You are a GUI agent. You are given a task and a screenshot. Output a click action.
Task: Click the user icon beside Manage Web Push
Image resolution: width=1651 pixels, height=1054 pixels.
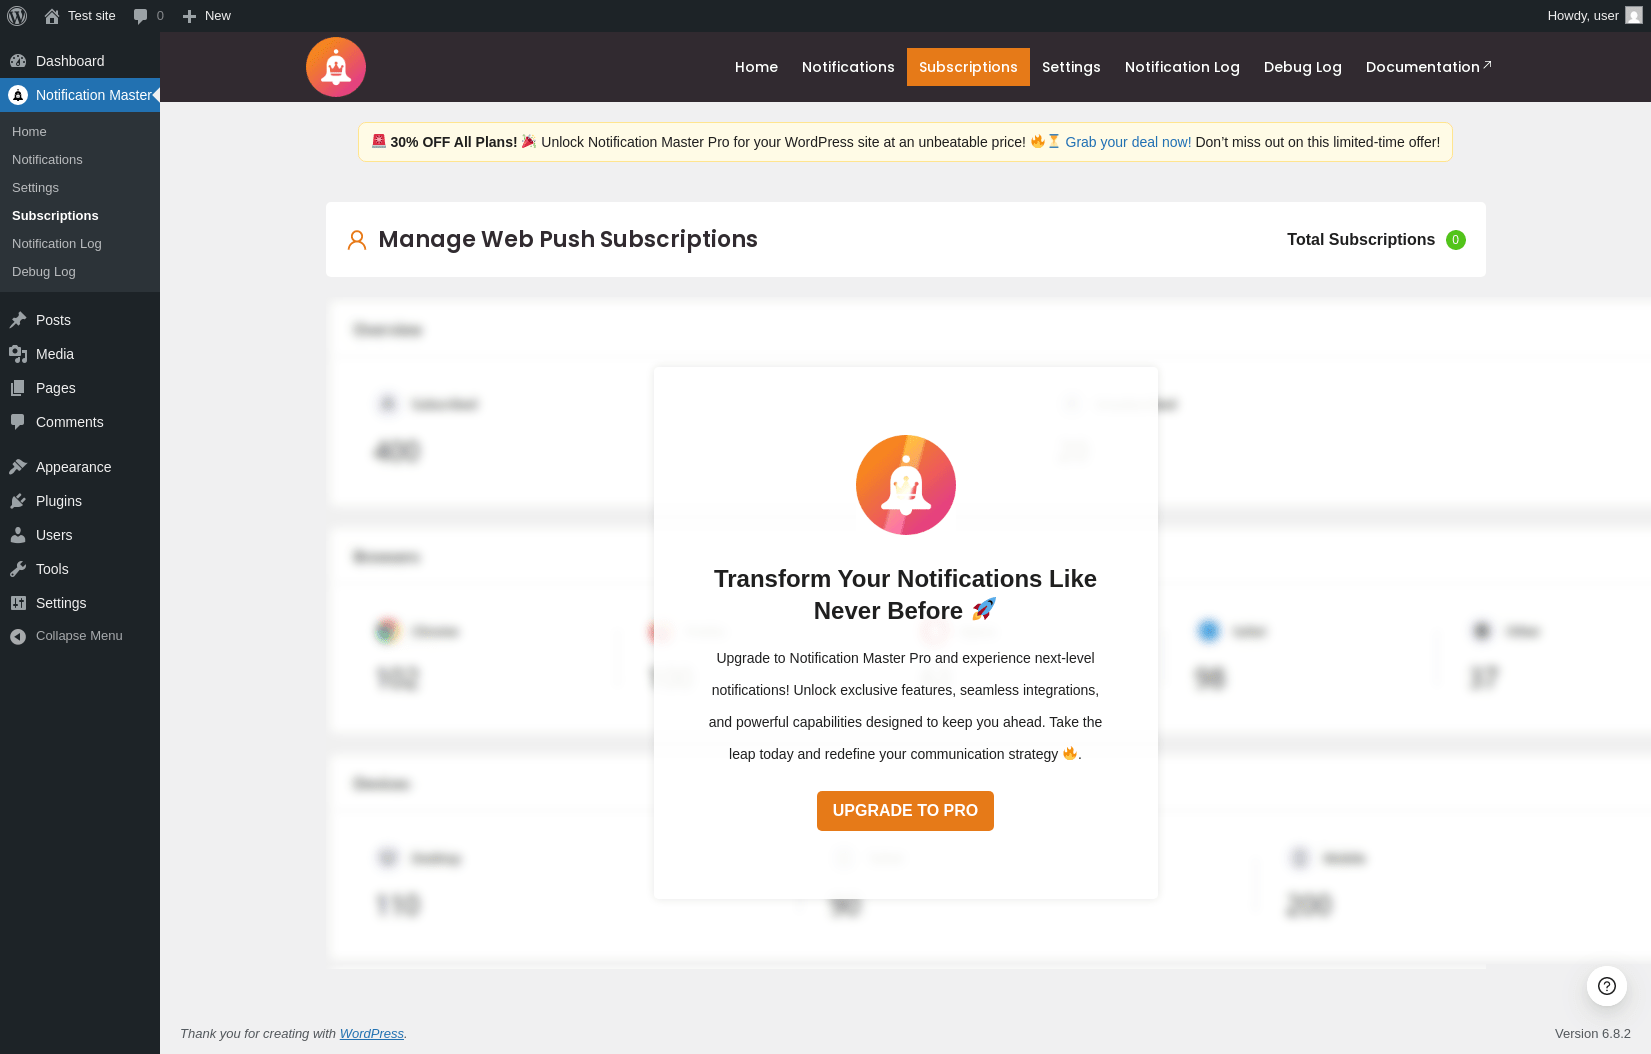(x=357, y=240)
